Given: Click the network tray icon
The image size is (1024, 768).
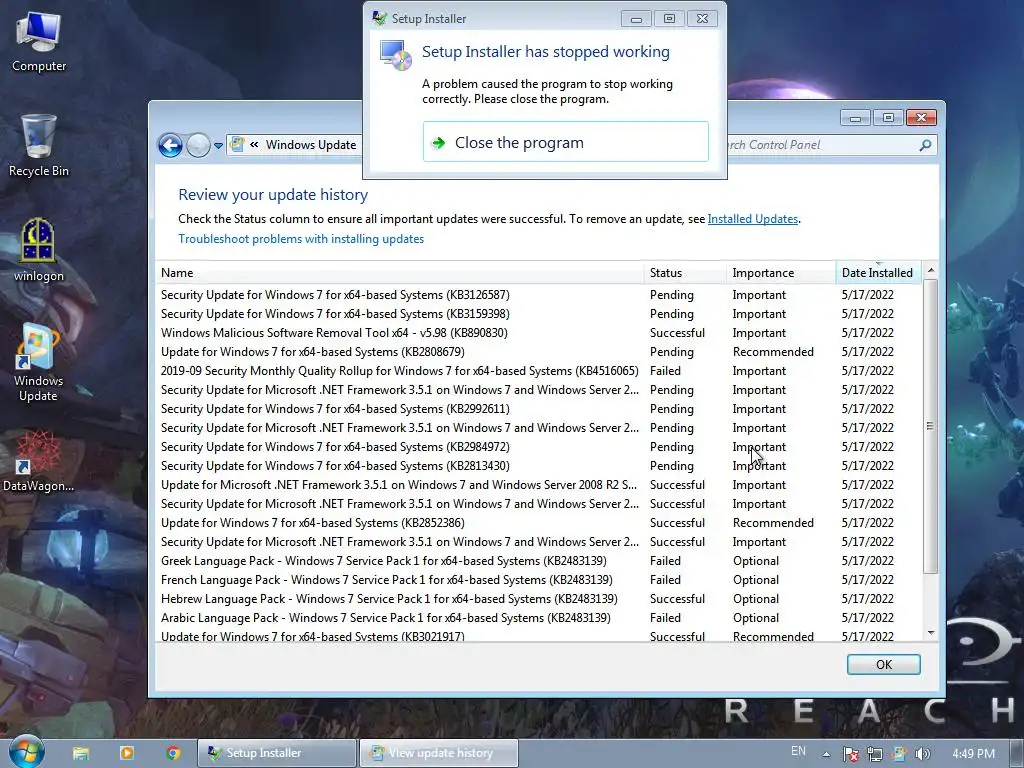Looking at the screenshot, I should pos(874,754).
